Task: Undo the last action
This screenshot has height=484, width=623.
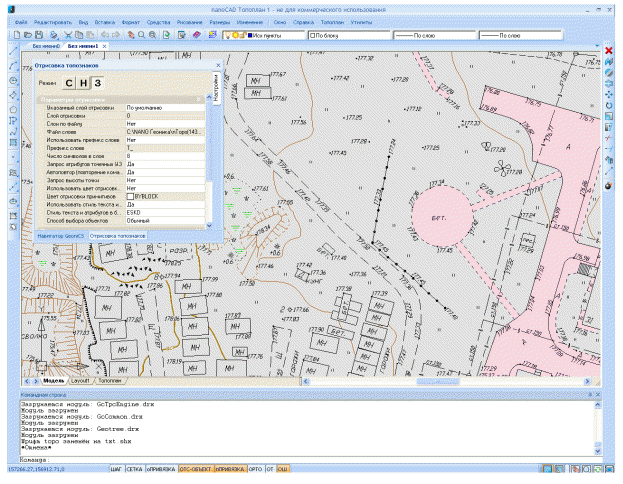Action: tap(105, 35)
